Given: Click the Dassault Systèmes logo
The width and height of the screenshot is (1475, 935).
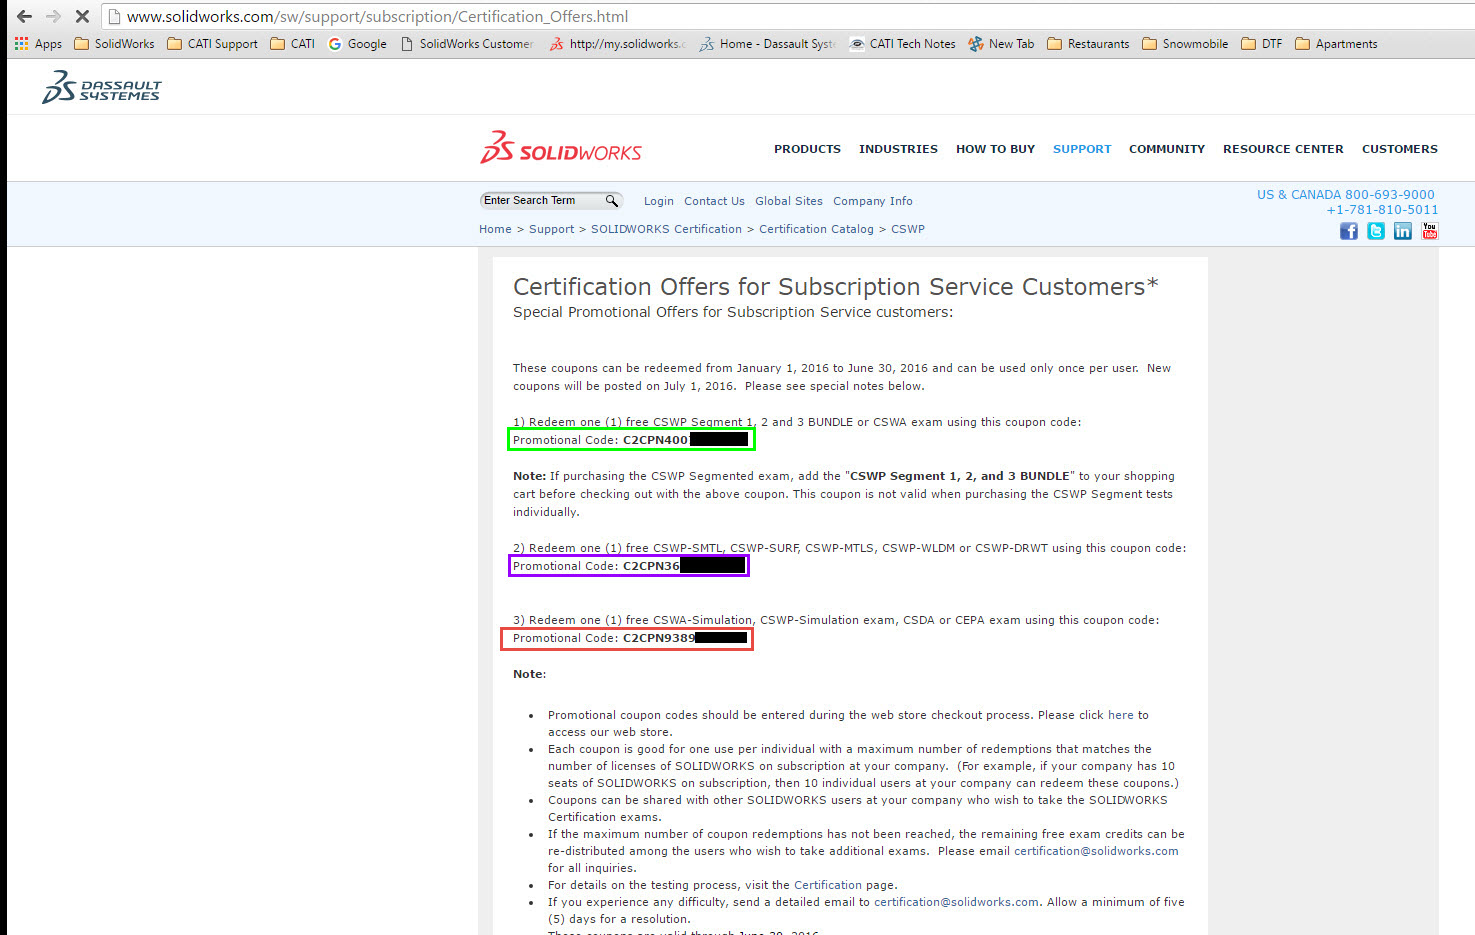Looking at the screenshot, I should coord(101,87).
